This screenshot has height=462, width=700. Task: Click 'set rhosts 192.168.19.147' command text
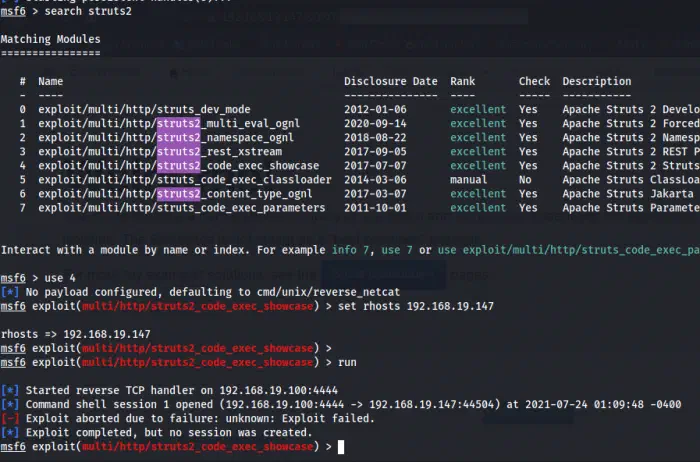tap(416, 306)
